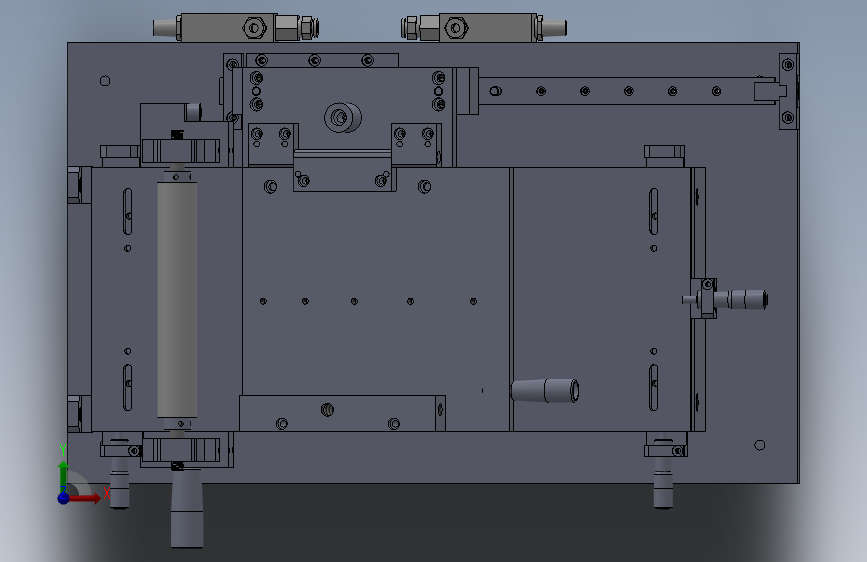Select the round boss in the upper center block
The image size is (867, 562).
pos(342,117)
